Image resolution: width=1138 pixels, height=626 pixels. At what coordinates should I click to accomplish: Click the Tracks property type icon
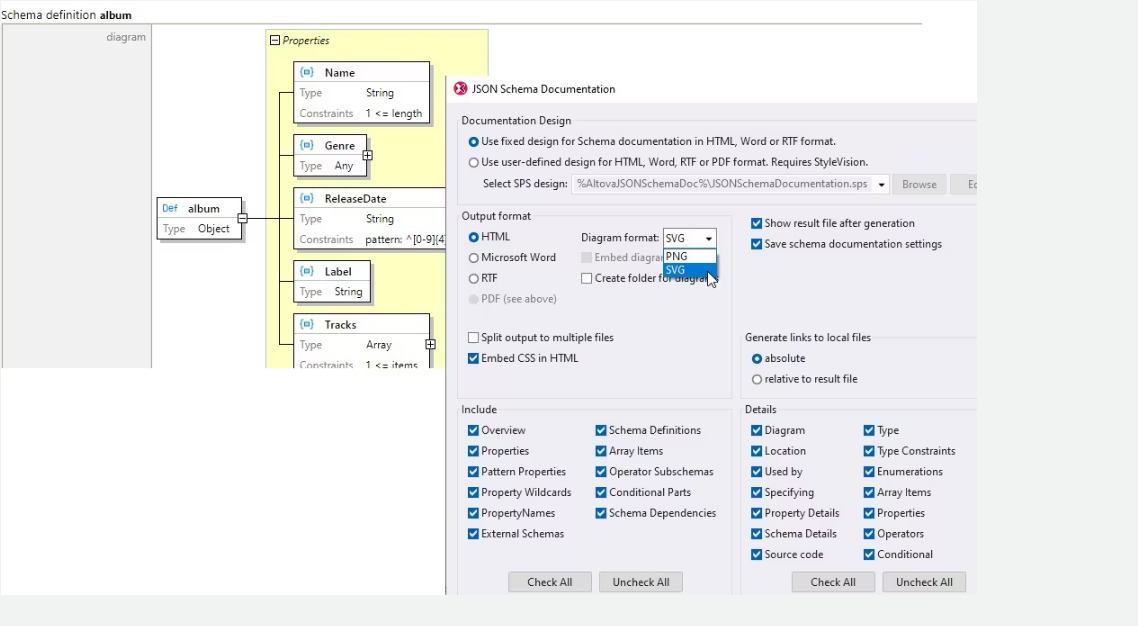tap(307, 325)
